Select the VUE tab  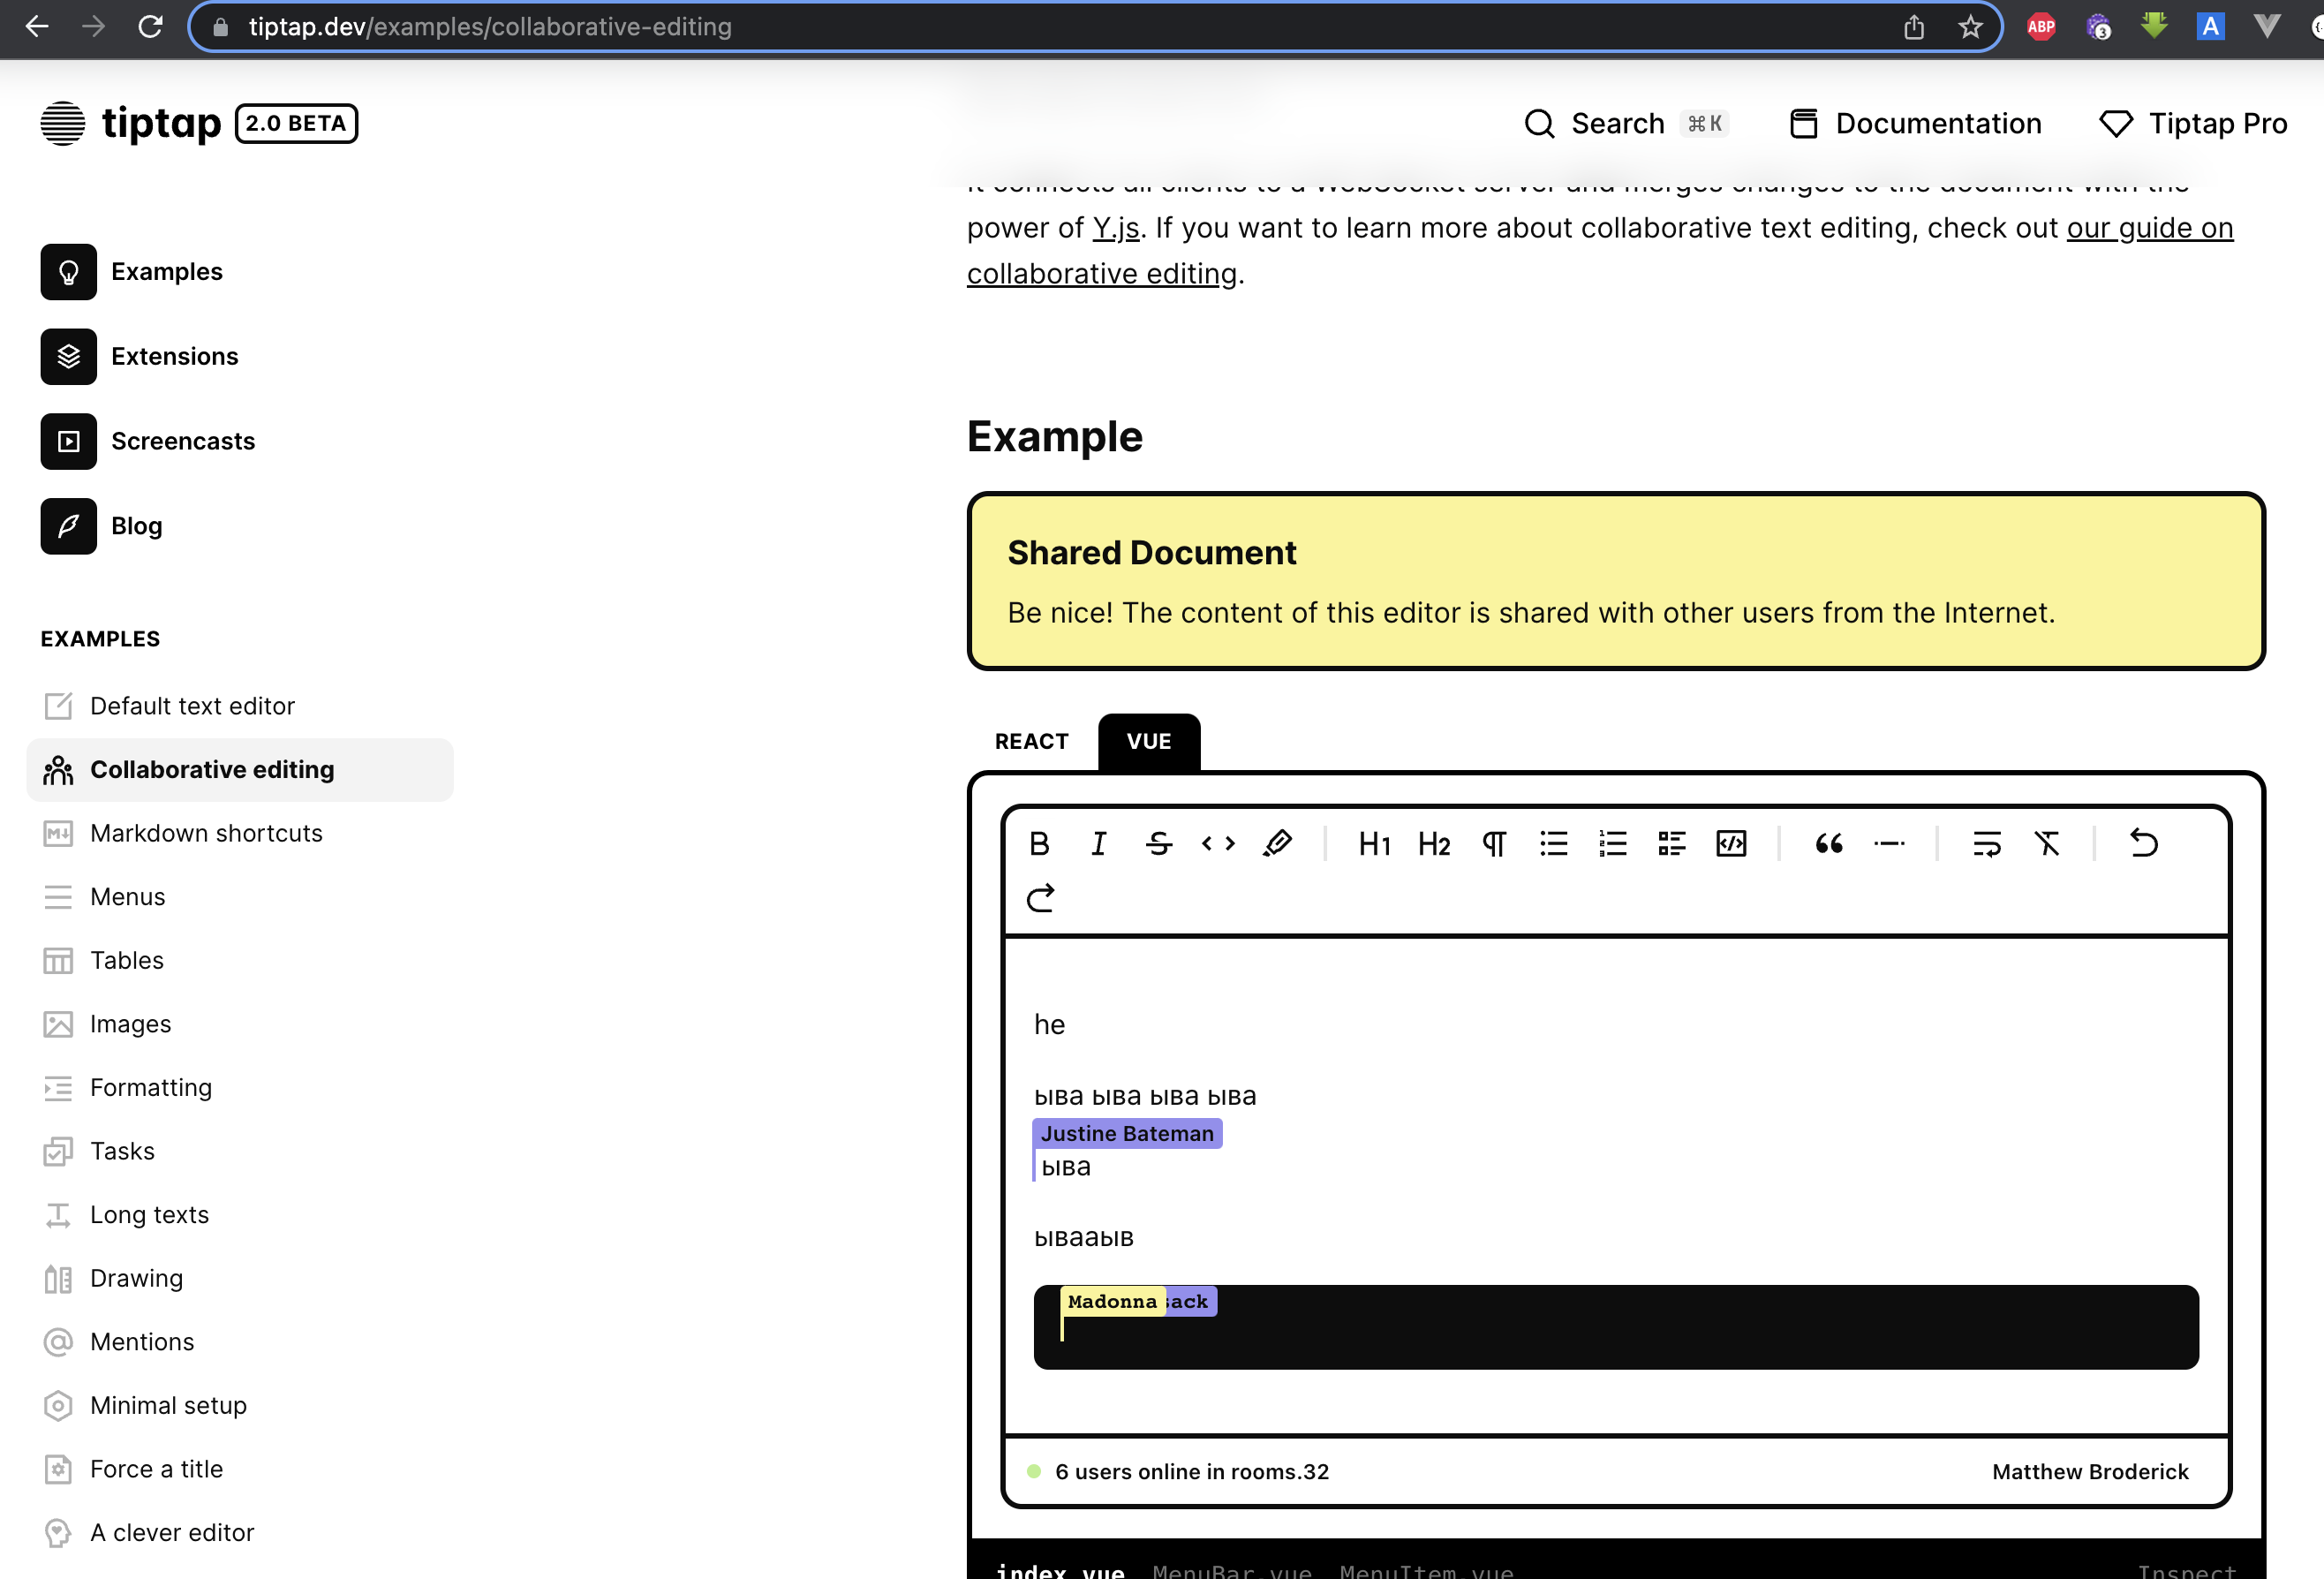tap(1148, 741)
